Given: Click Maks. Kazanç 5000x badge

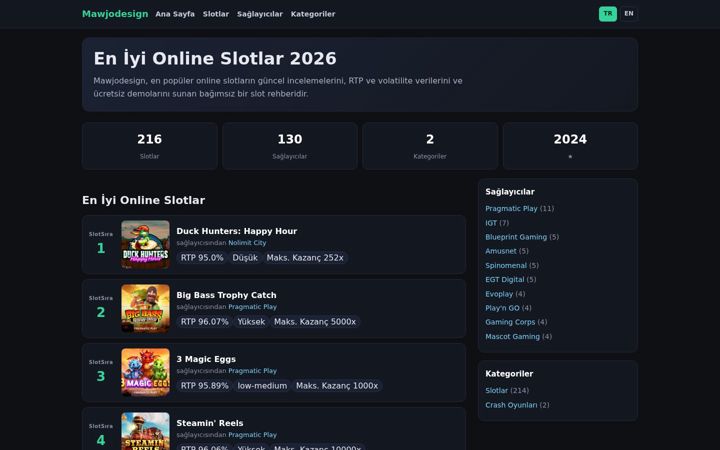Looking at the screenshot, I should tap(315, 322).
